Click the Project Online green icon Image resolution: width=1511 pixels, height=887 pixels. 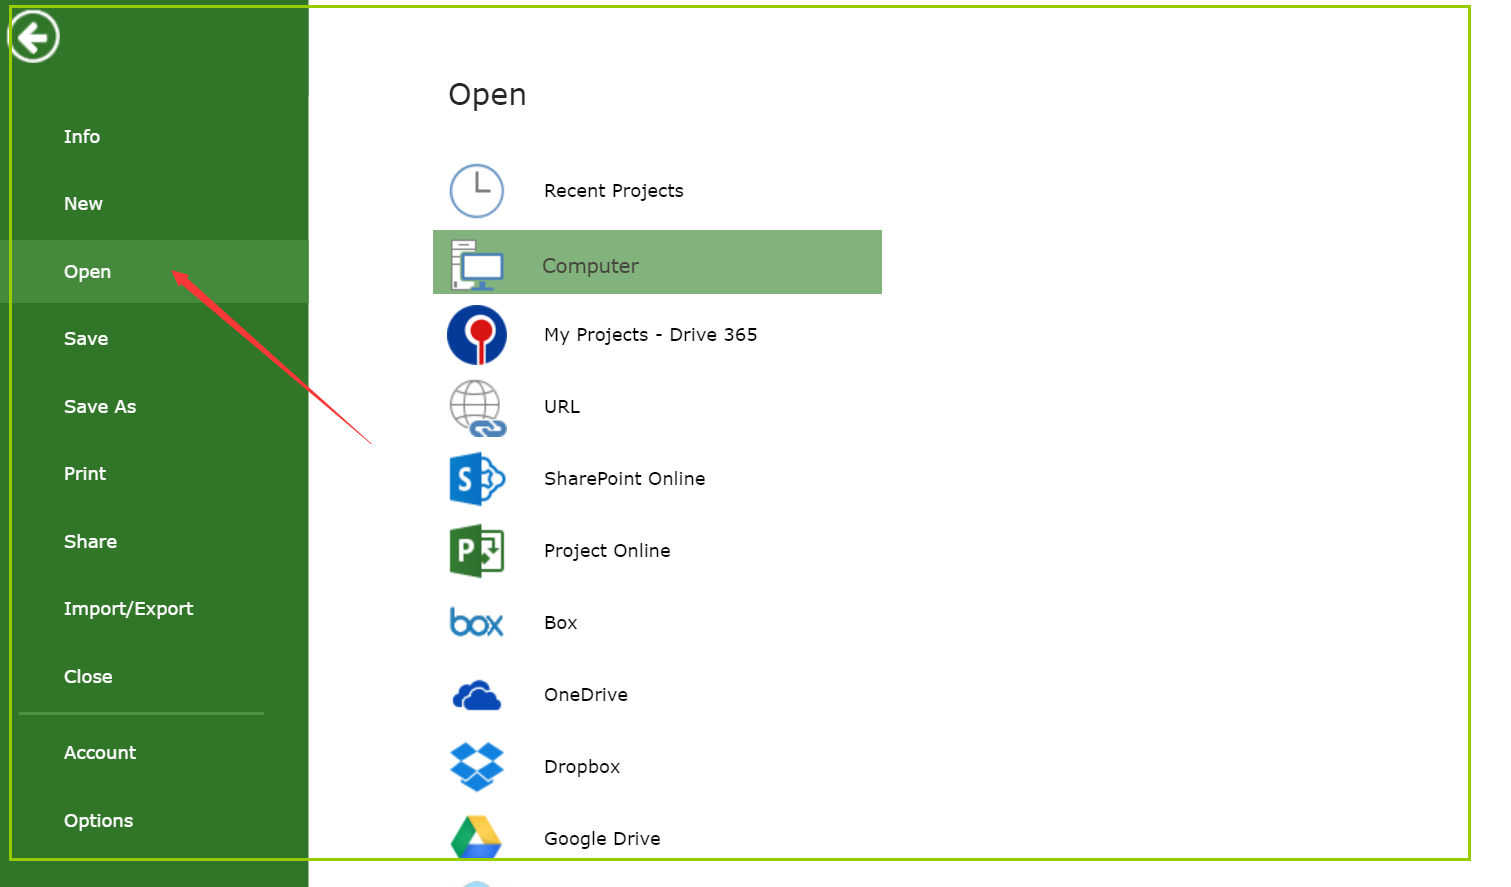click(477, 551)
